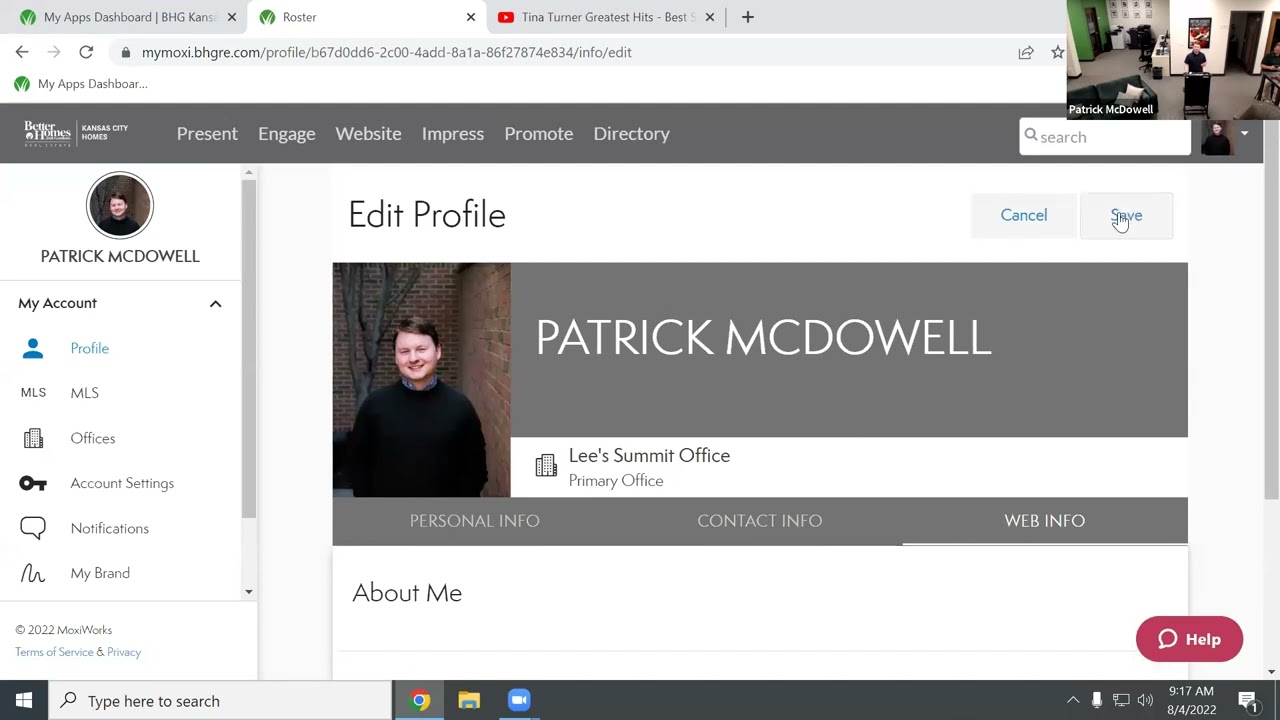Close the Roster browser tab
Image resolution: width=1280 pixels, height=720 pixels.
[x=471, y=17]
